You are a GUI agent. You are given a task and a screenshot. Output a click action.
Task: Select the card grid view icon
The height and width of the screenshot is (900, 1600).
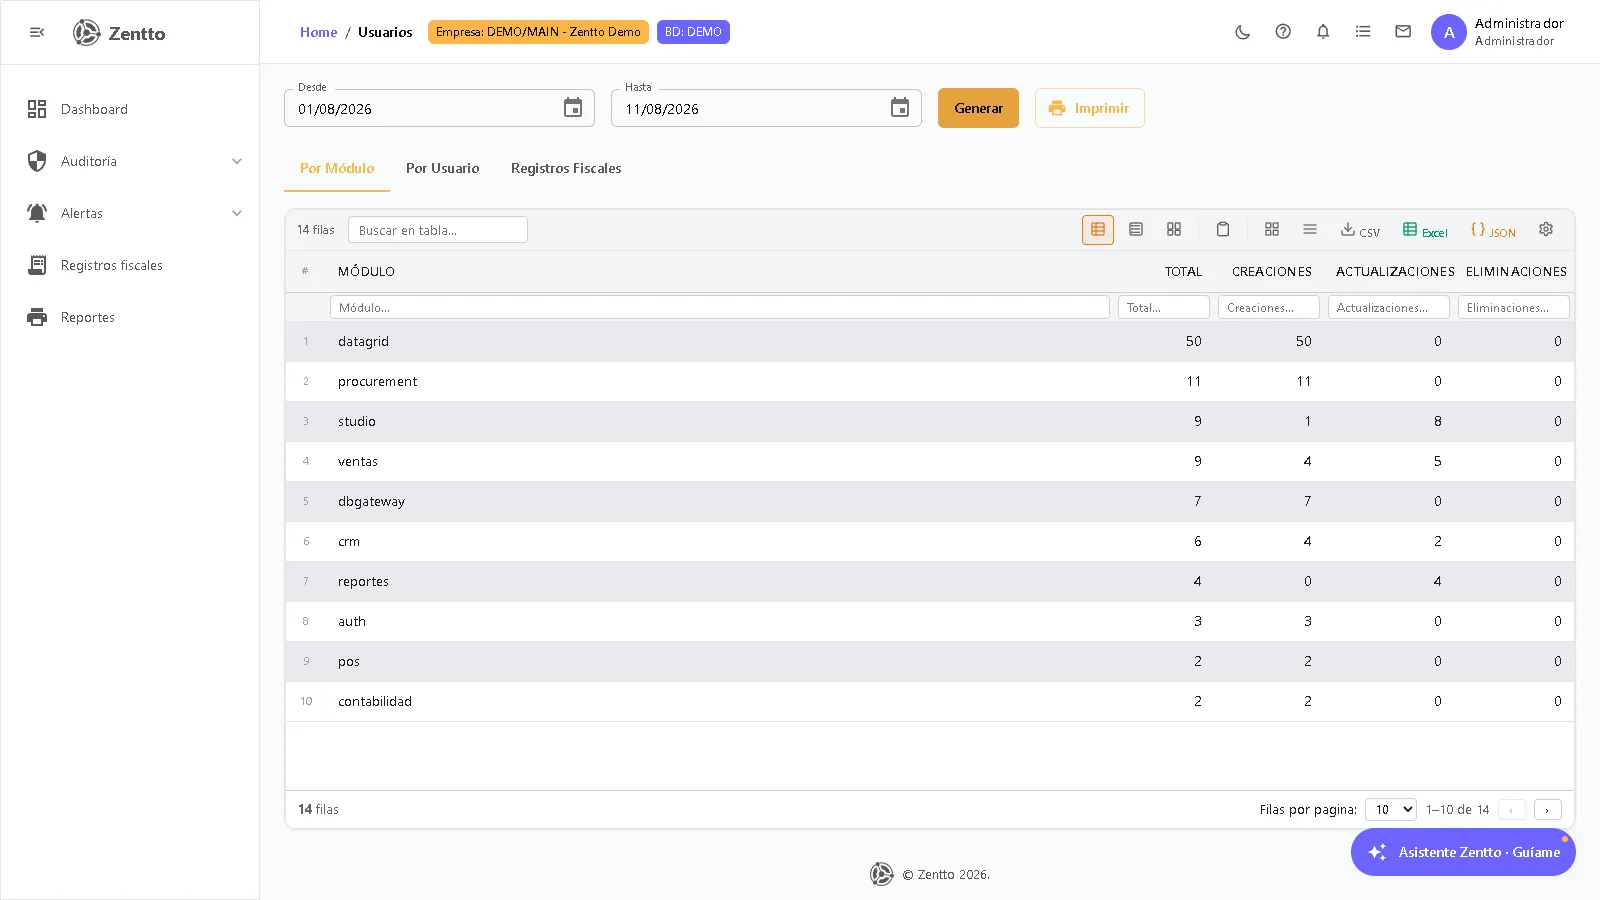[1174, 229]
